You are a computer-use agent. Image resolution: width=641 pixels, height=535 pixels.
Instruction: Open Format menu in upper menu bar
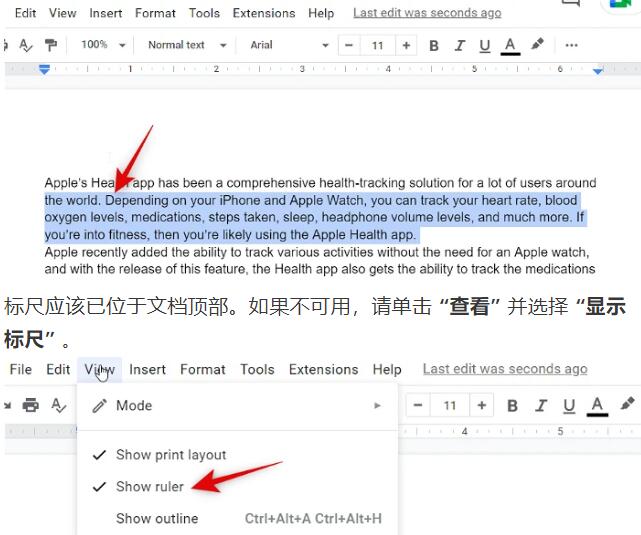155,13
